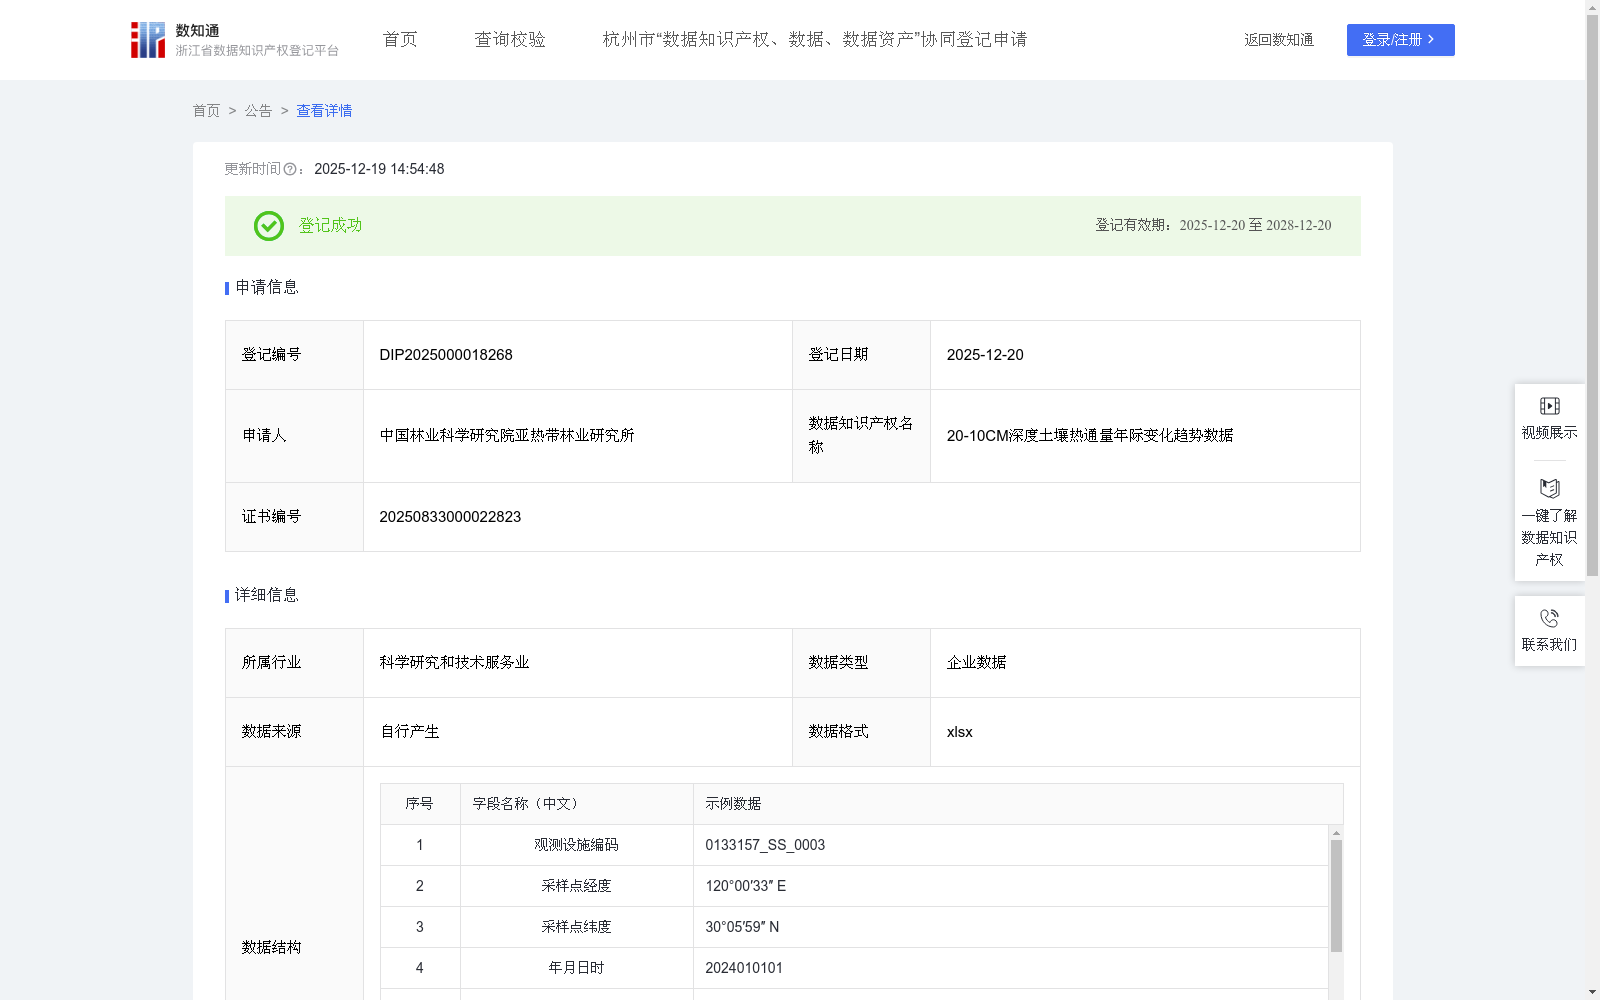
Task: Click the 采样点纬度 field cell
Action: point(577,927)
